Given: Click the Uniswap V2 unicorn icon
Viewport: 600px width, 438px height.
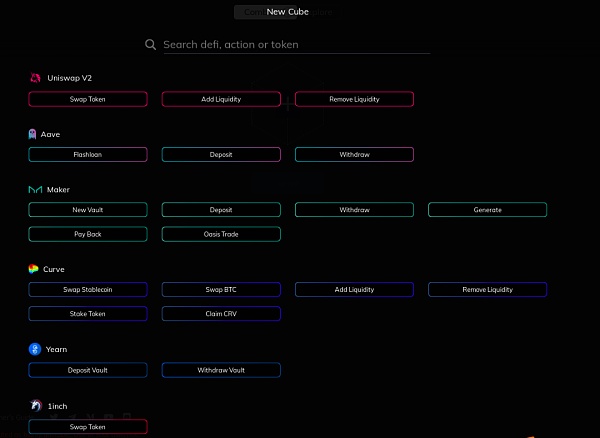Looking at the screenshot, I should [x=35, y=78].
